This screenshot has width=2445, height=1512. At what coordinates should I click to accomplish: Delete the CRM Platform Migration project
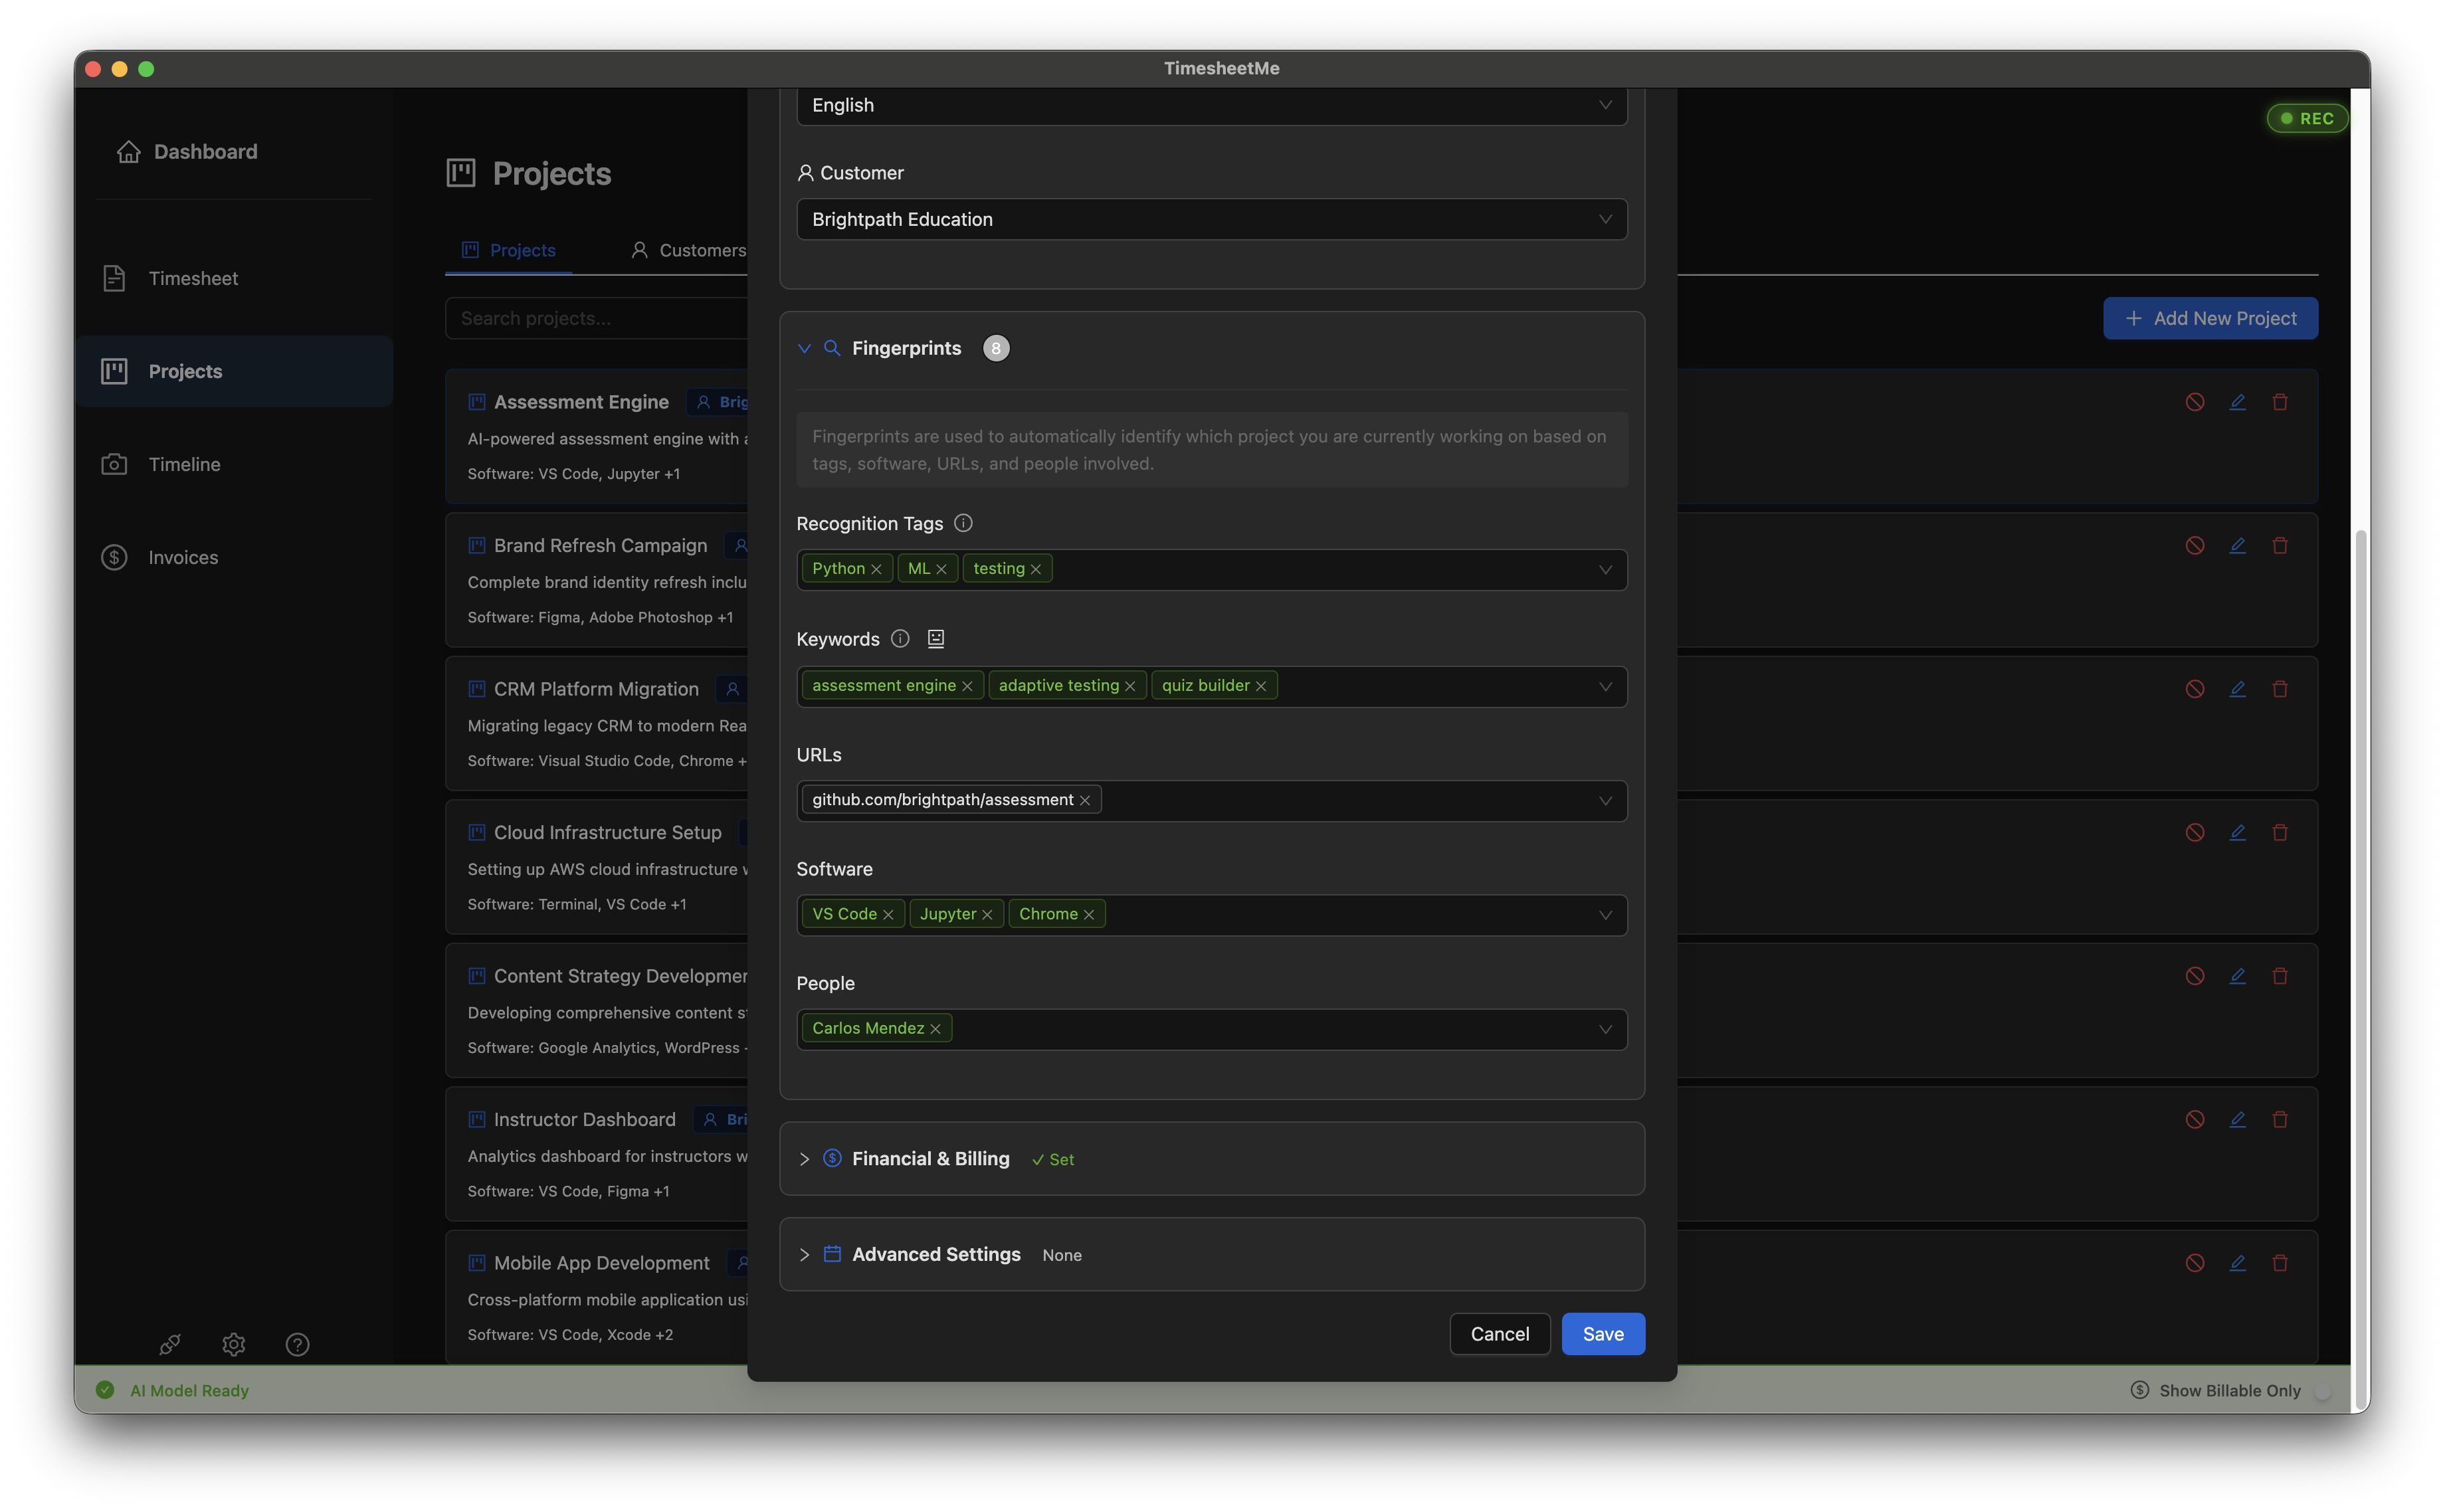pos(2279,689)
